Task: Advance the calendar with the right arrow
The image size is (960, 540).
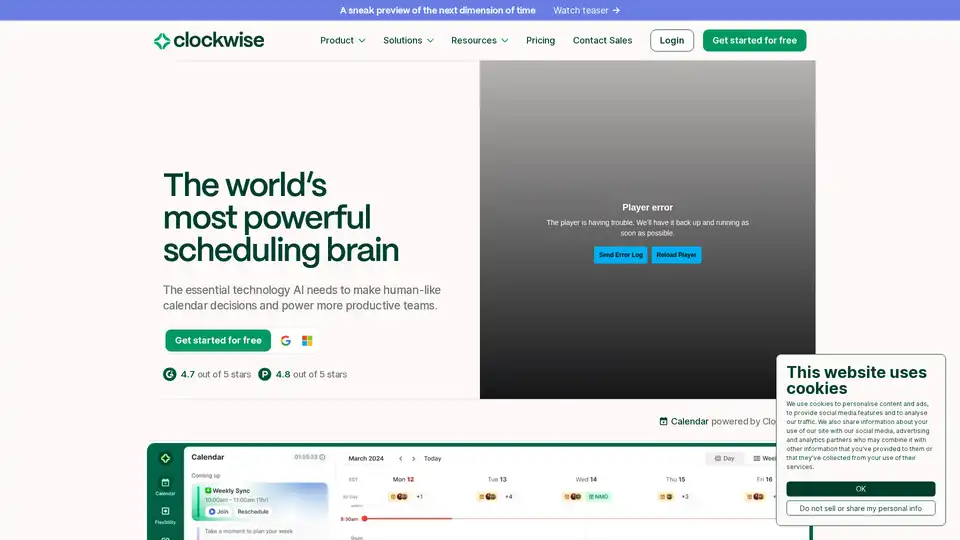Action: click(x=414, y=459)
